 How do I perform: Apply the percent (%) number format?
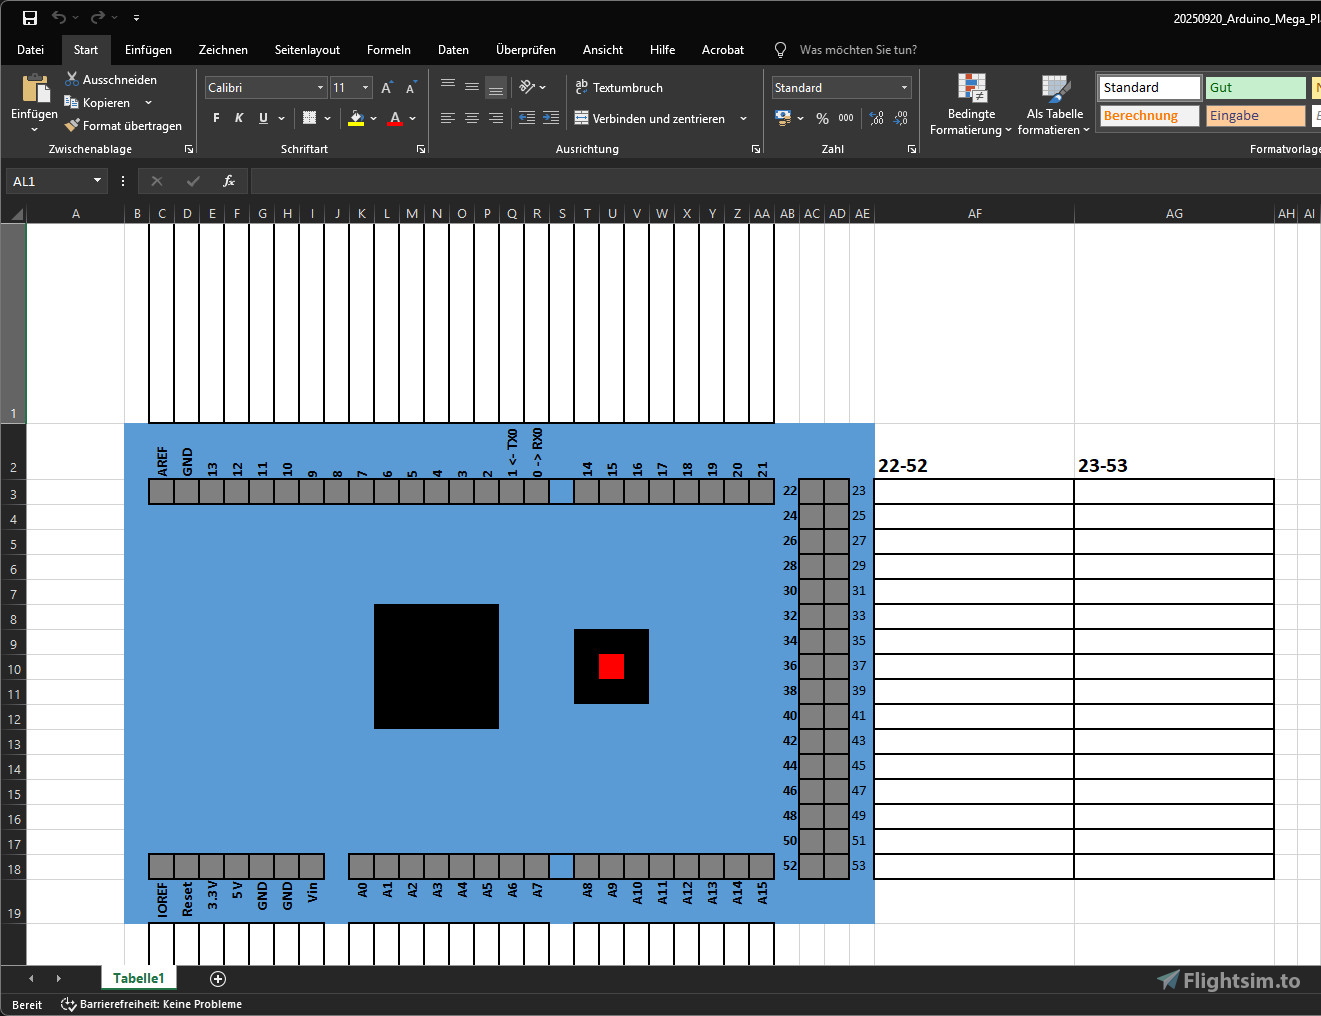tap(822, 118)
